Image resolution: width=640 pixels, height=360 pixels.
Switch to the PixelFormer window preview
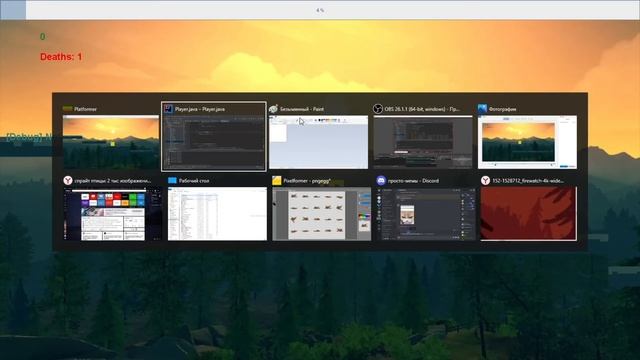coord(322,214)
